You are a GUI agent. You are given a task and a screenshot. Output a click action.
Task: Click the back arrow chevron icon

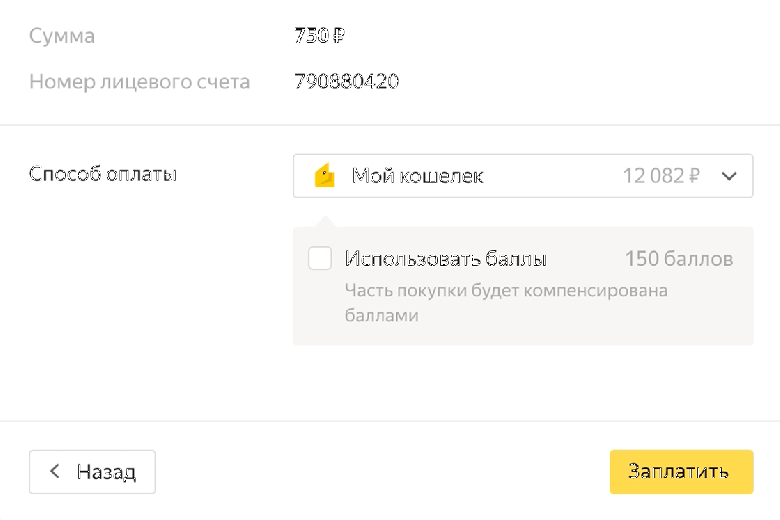tap(55, 471)
